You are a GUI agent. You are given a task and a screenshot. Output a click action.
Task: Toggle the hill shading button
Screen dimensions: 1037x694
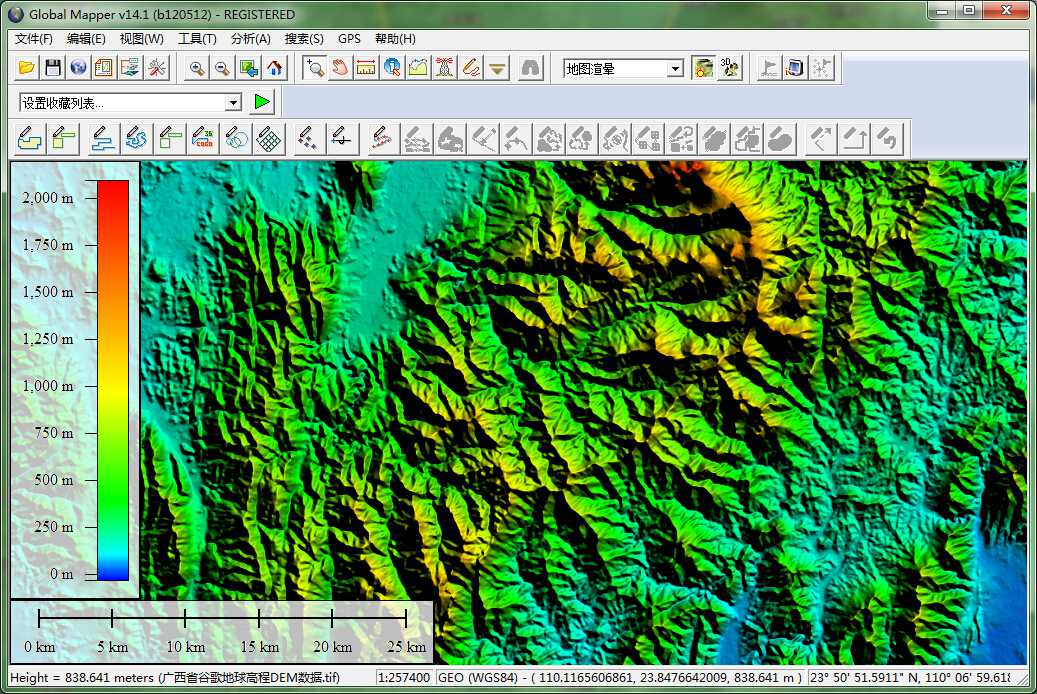703,67
